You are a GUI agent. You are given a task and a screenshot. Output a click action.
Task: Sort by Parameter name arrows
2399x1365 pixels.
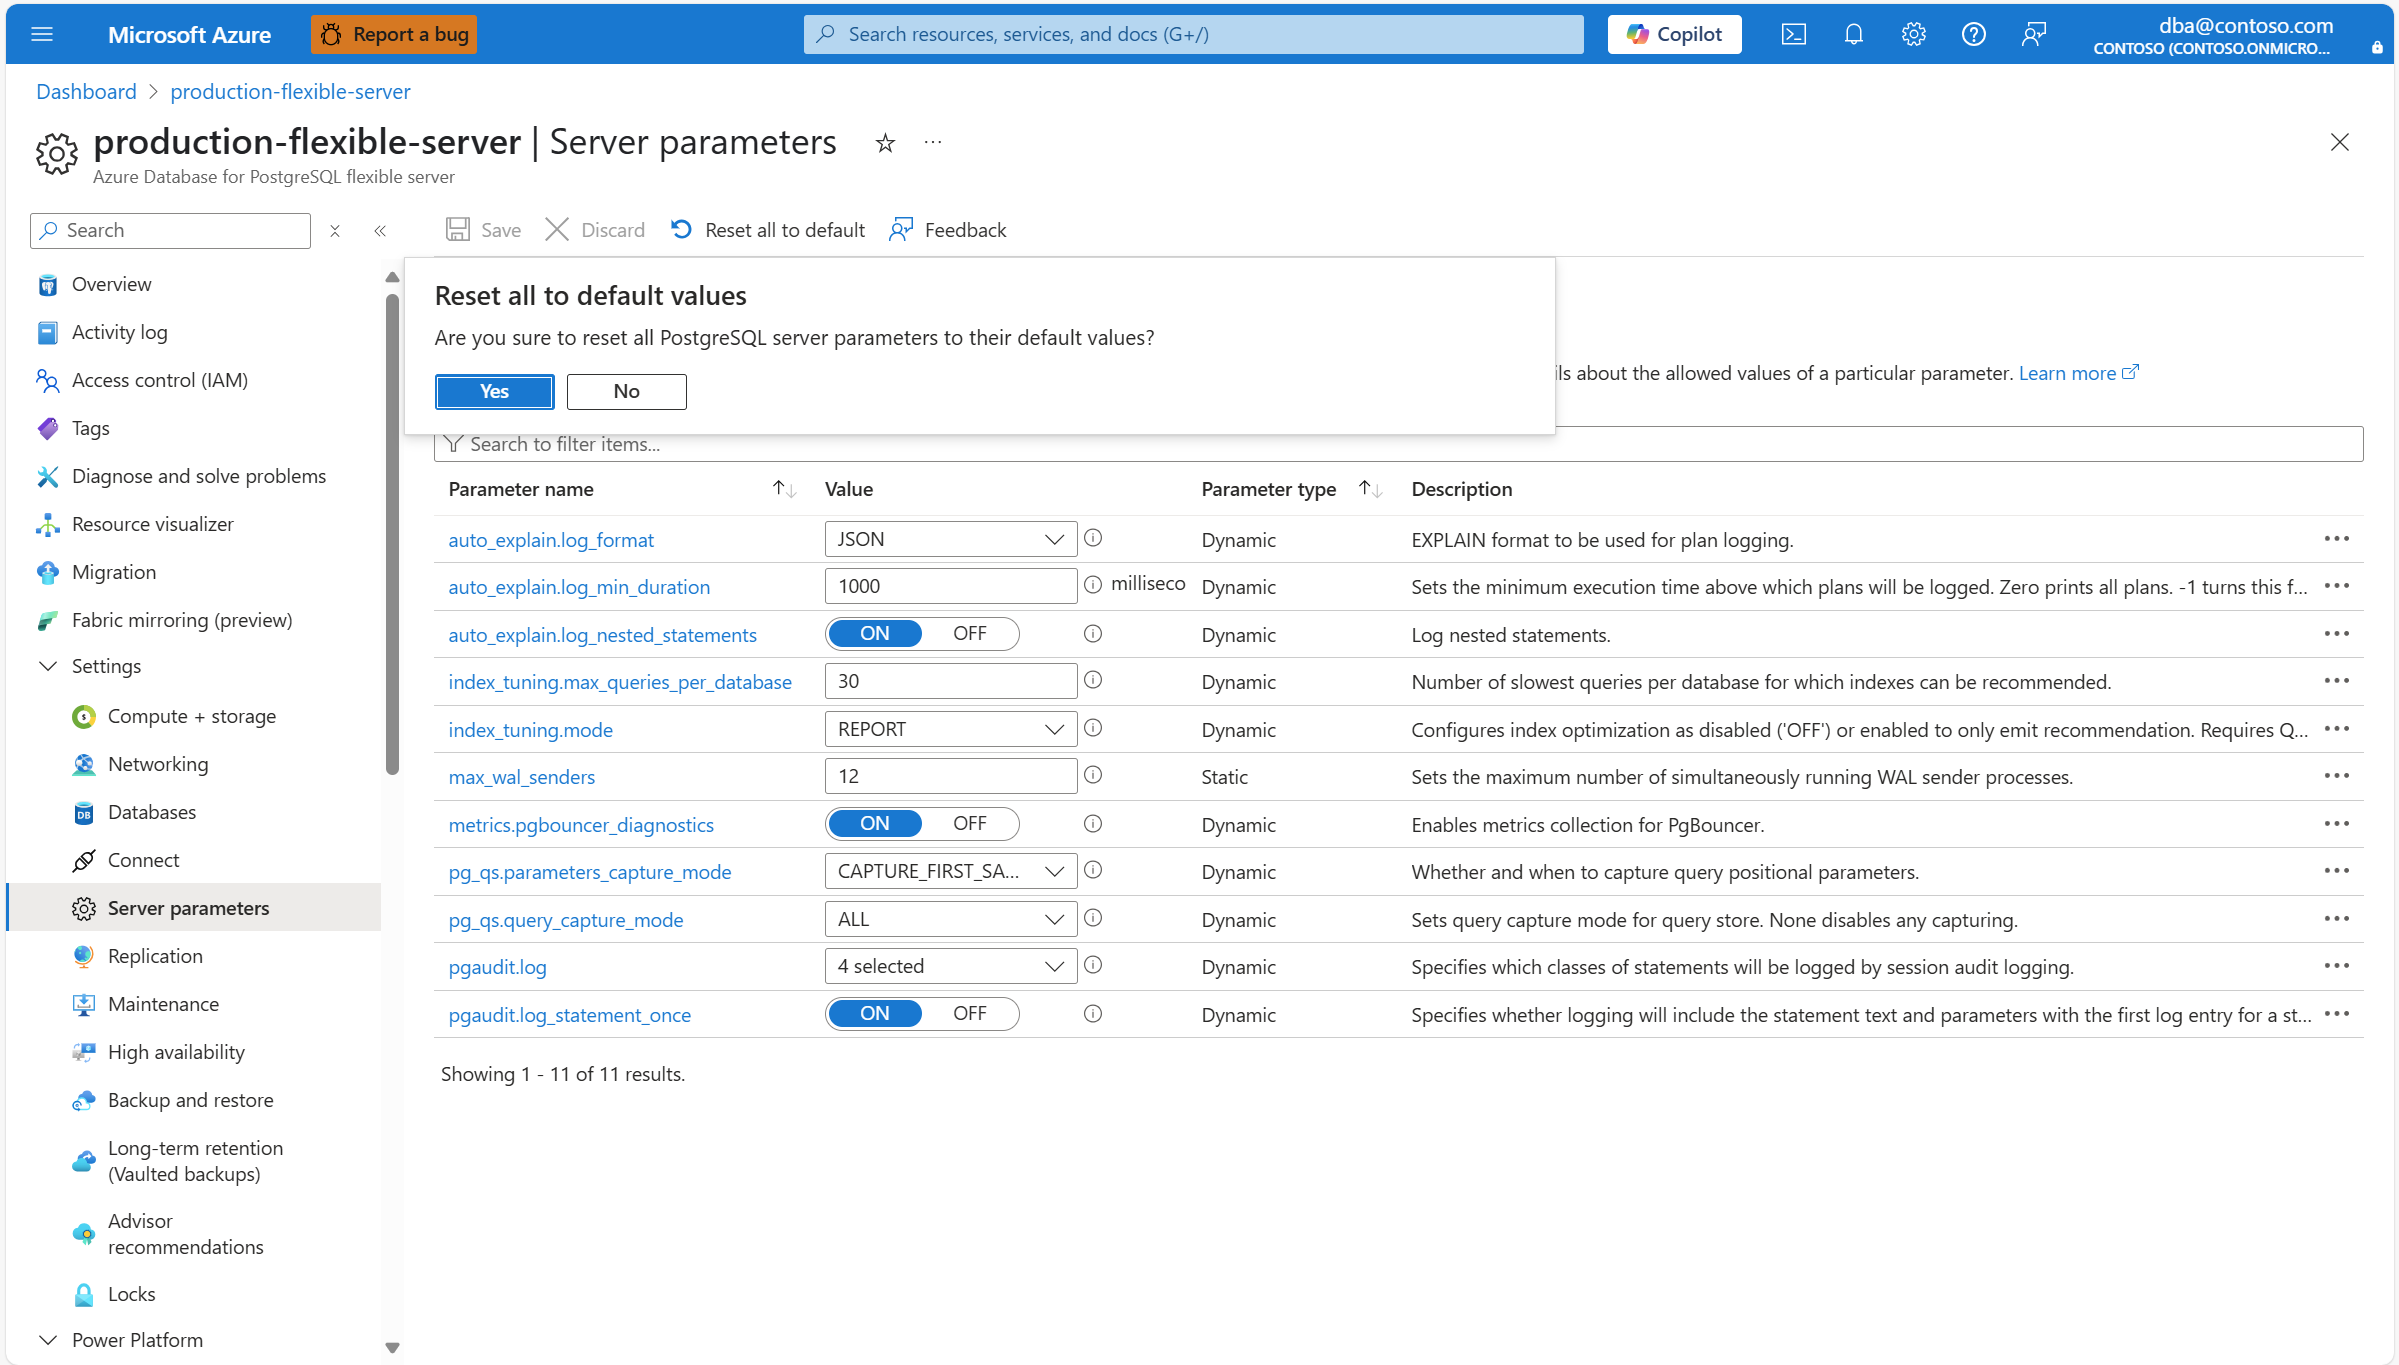pyautogui.click(x=784, y=489)
